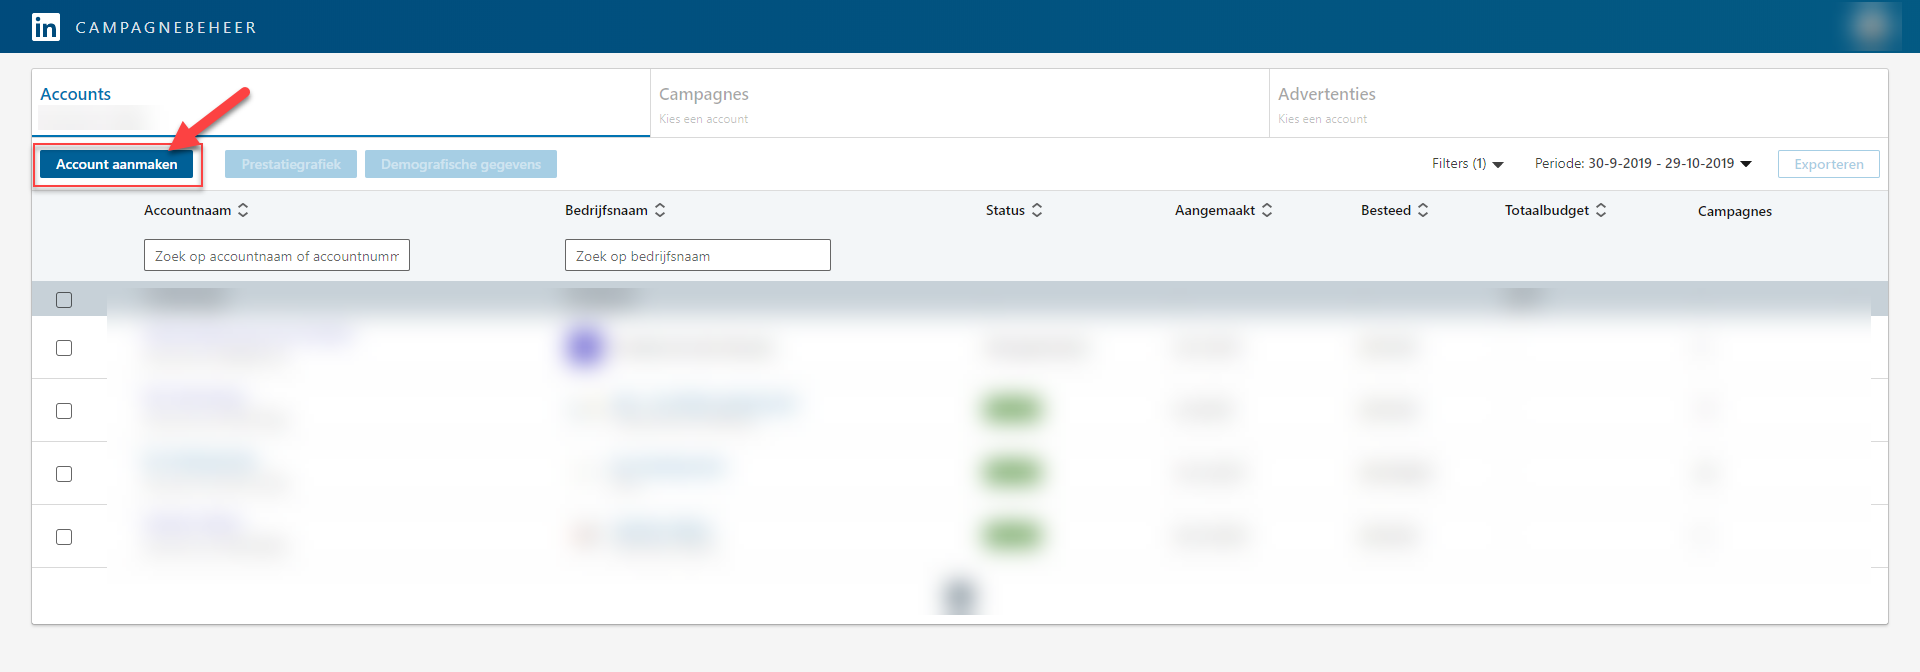The width and height of the screenshot is (1920, 672).
Task: Expand the Filters (1) dropdown
Action: (x=1467, y=164)
